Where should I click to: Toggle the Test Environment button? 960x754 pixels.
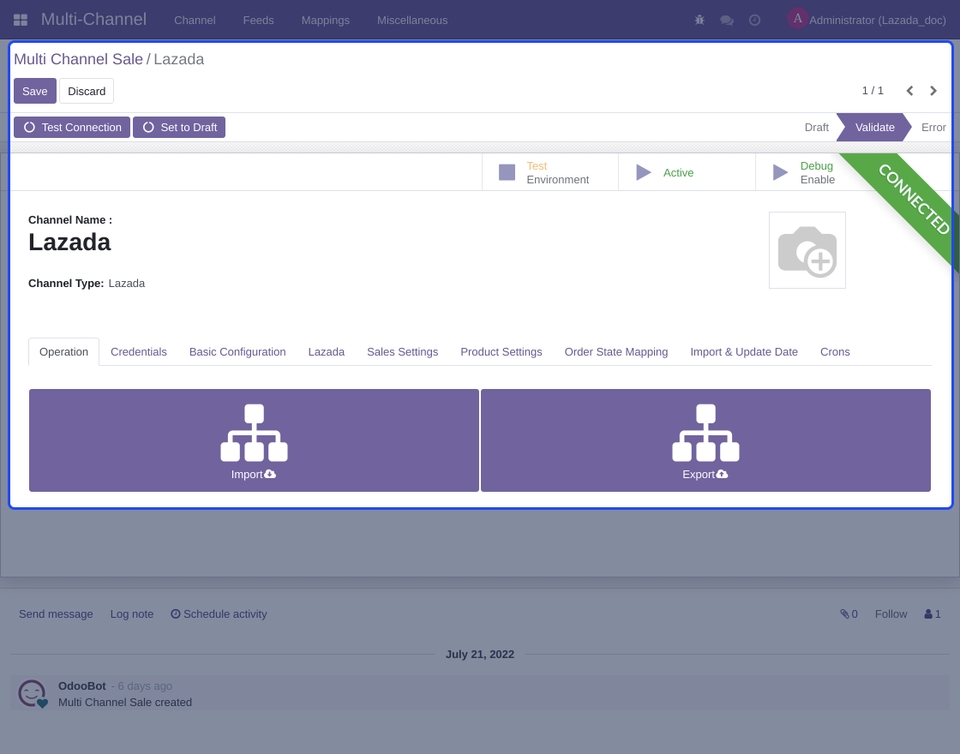[550, 173]
